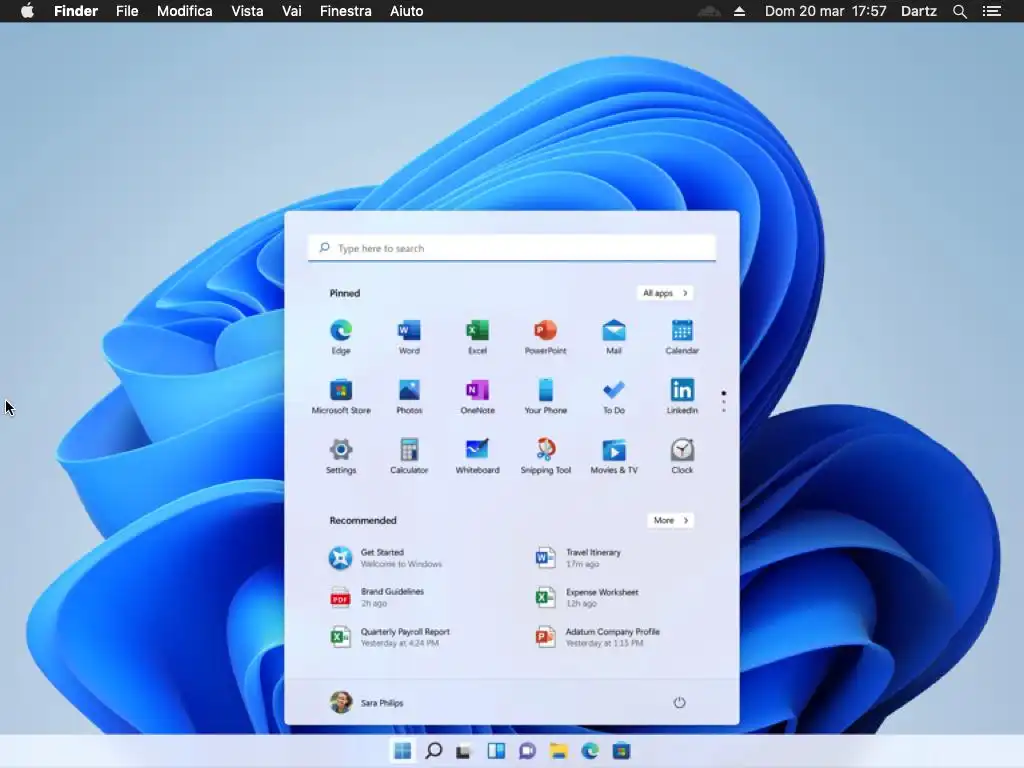Open Sara Philips user account

click(x=366, y=703)
